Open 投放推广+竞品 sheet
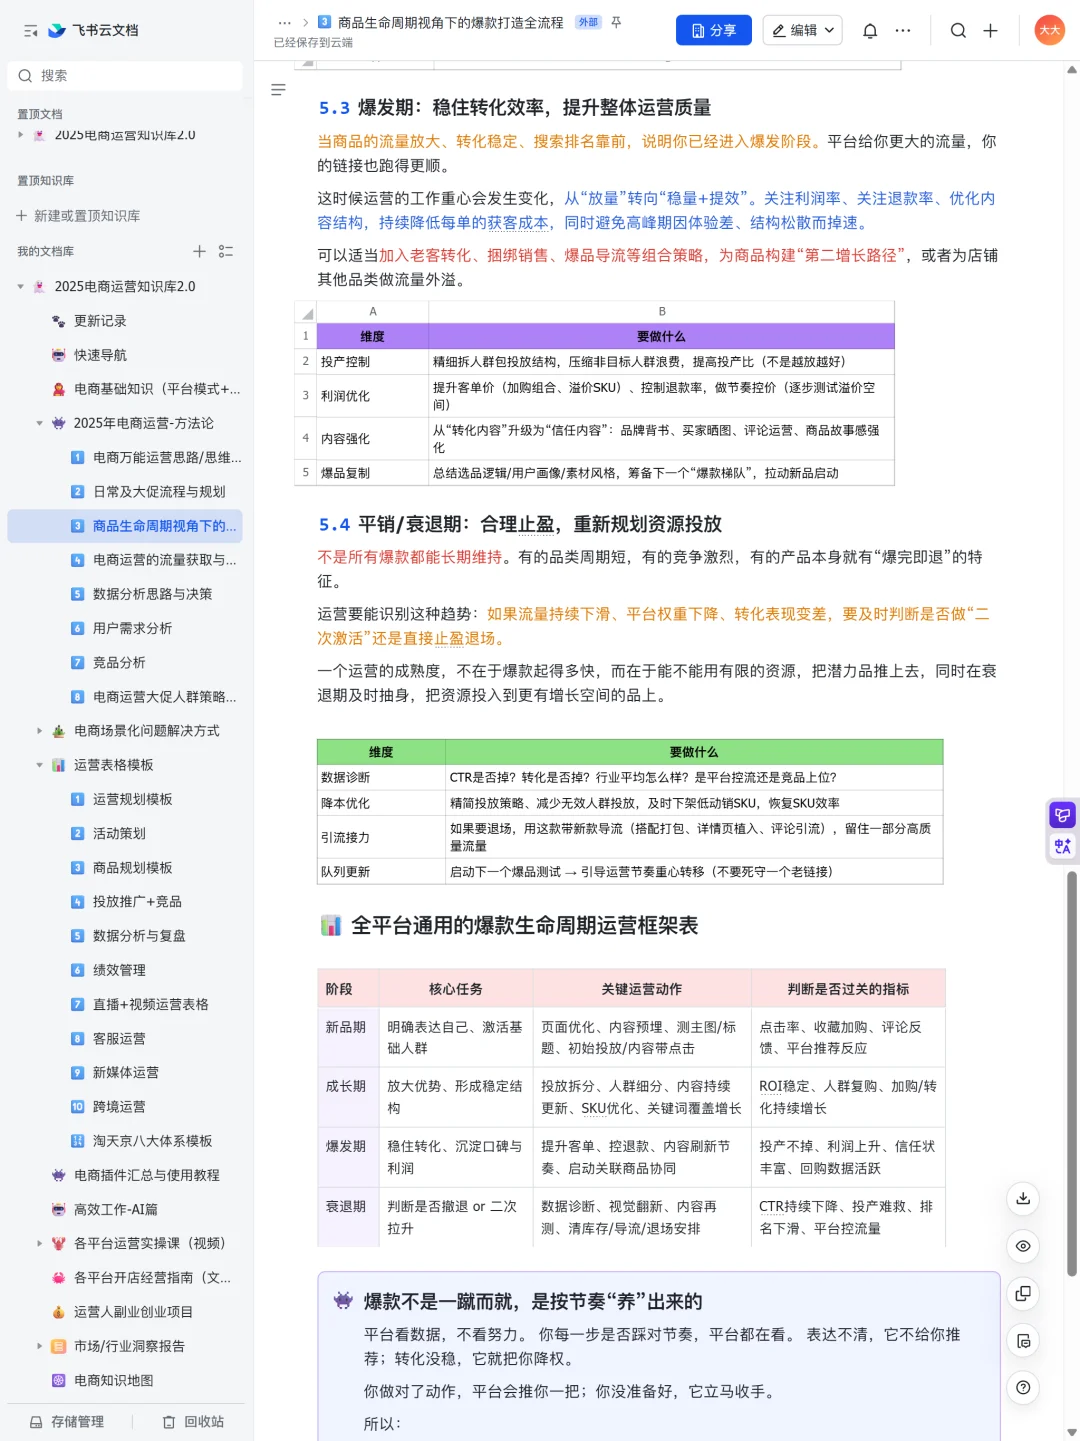The height and width of the screenshot is (1441, 1080). tap(125, 902)
